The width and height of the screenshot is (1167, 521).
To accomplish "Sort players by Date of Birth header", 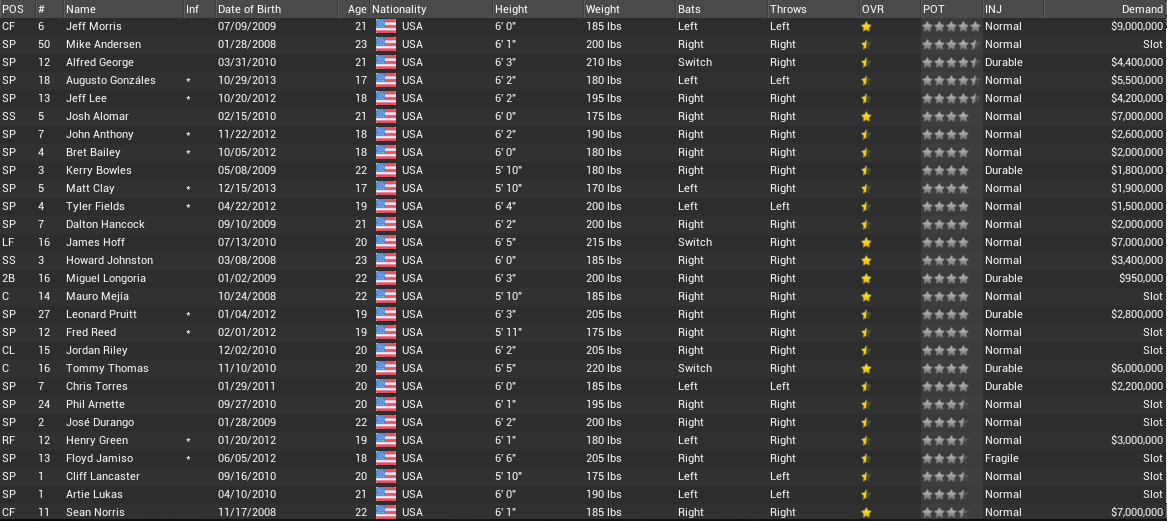I will (249, 9).
